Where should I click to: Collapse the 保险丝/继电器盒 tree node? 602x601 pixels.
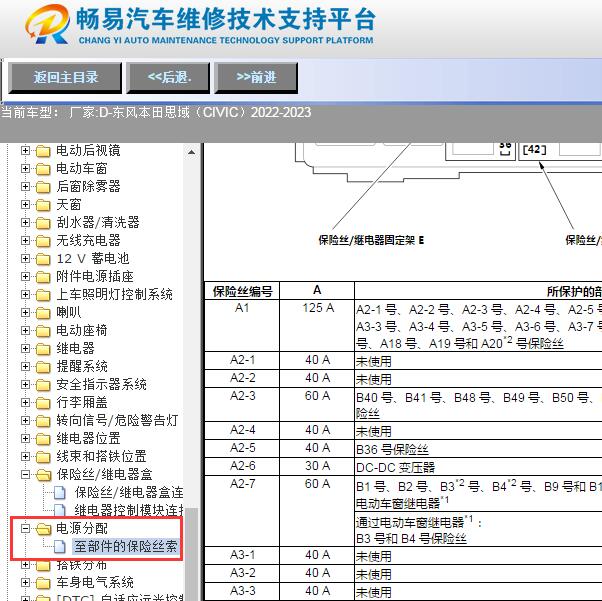pyautogui.click(x=25, y=475)
